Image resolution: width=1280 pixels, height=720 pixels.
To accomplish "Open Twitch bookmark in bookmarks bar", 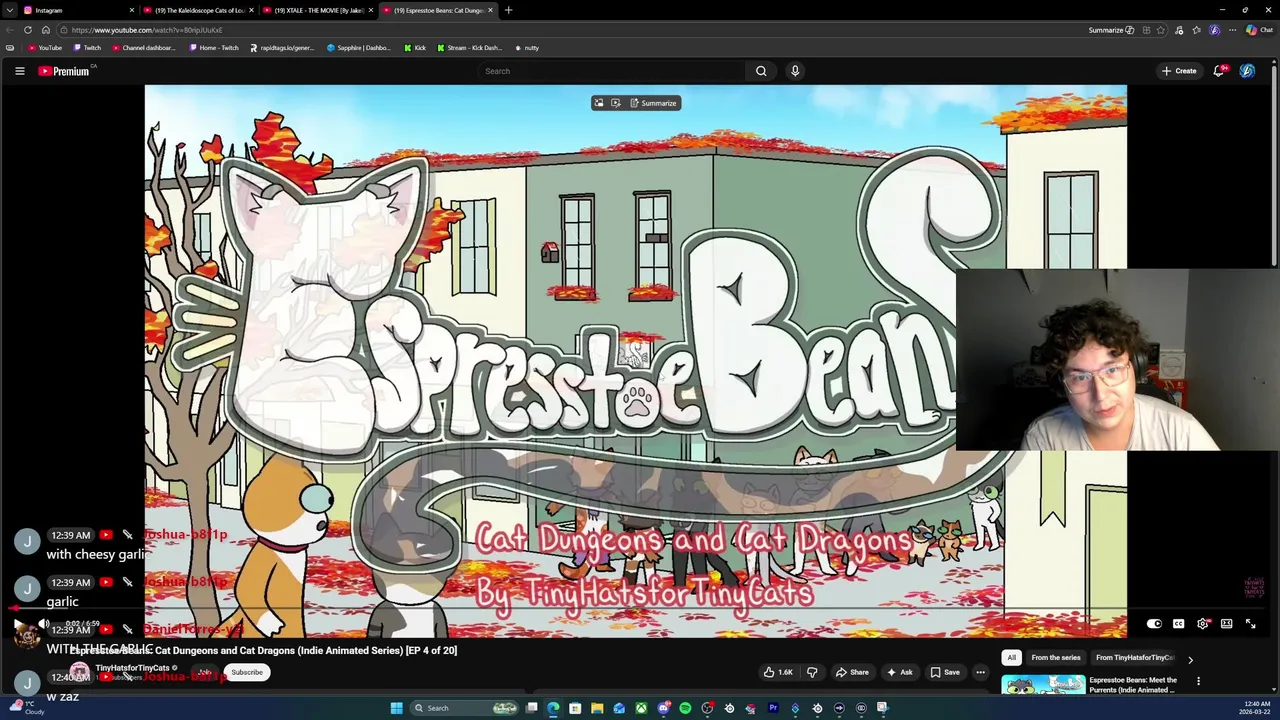I will pyautogui.click(x=87, y=47).
